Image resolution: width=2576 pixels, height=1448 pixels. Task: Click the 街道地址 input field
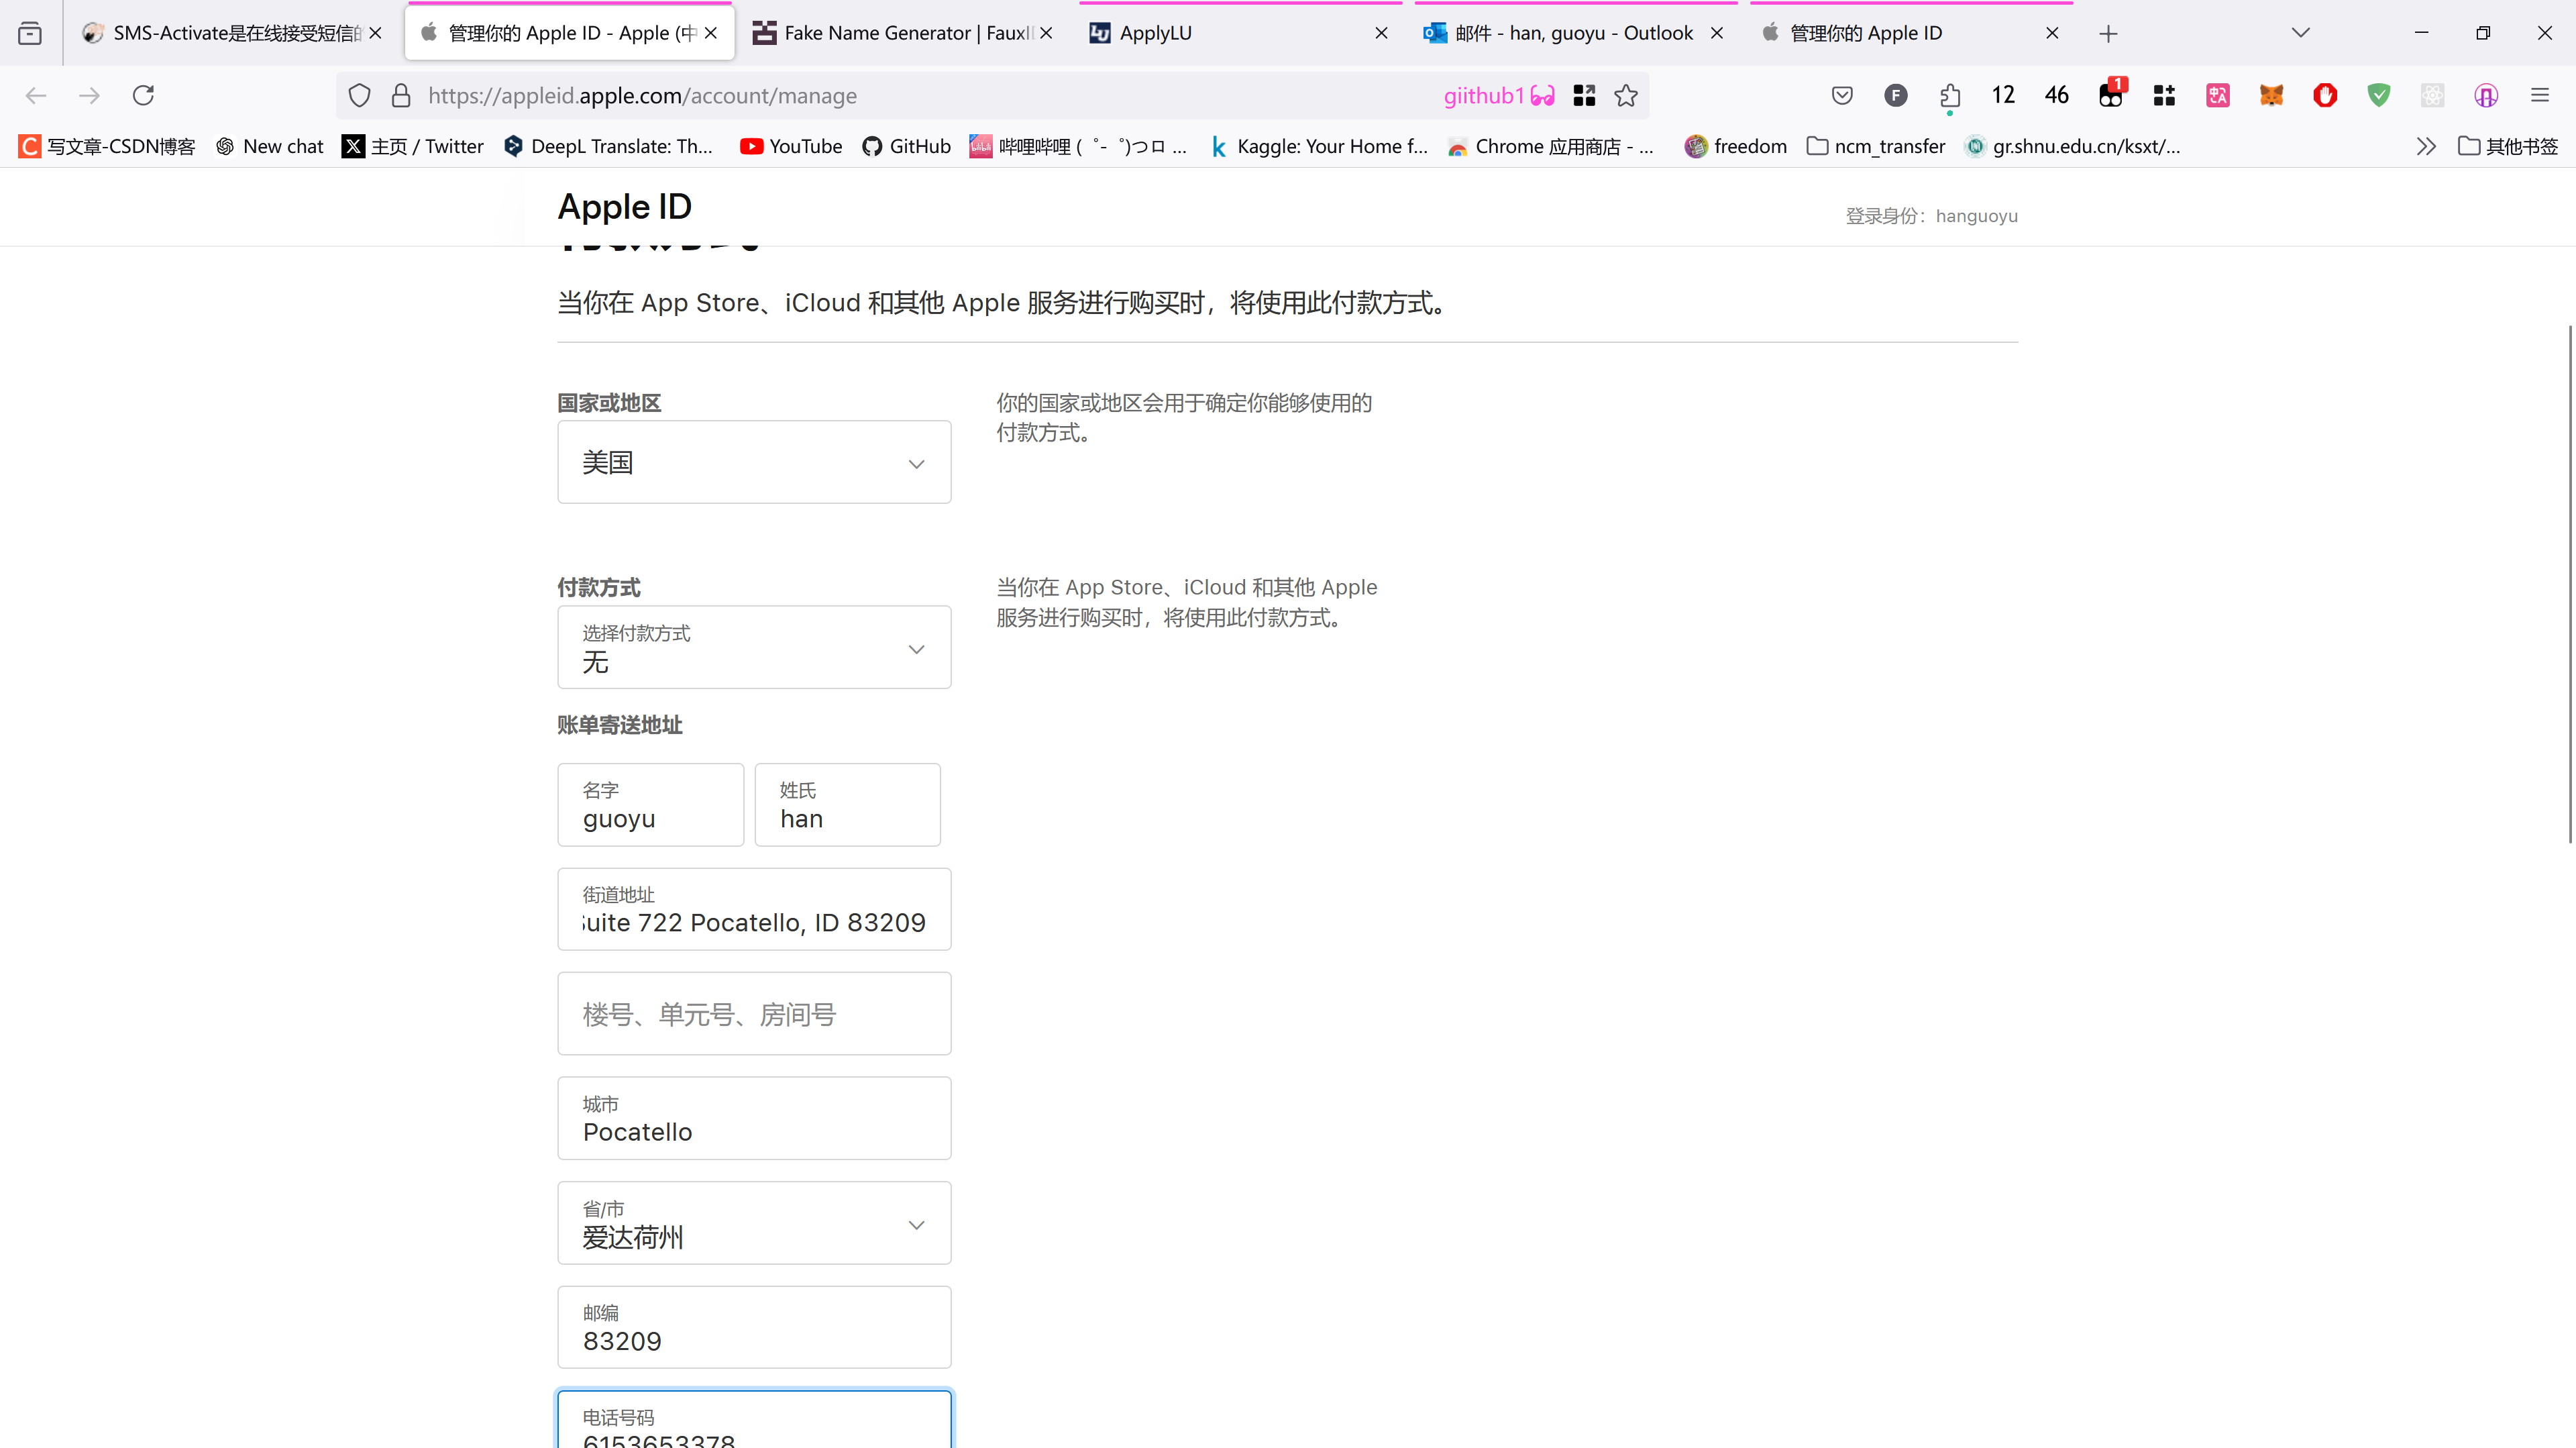[754, 909]
